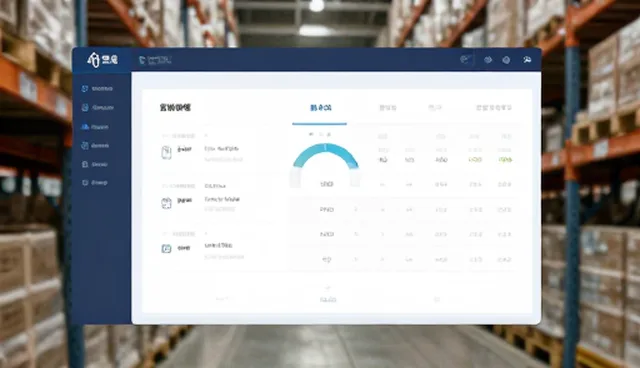Open the sixth sidebar menu item

coord(94,183)
